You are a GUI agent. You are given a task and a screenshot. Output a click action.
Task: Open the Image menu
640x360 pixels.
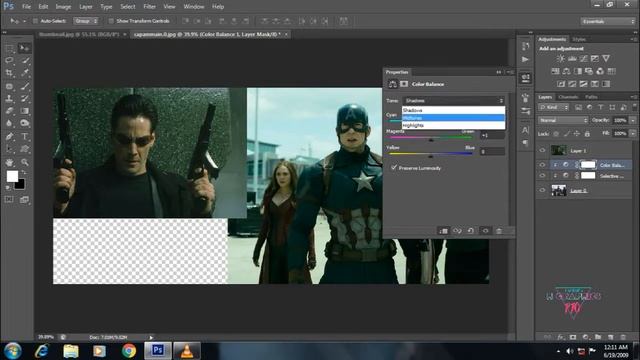63,7
